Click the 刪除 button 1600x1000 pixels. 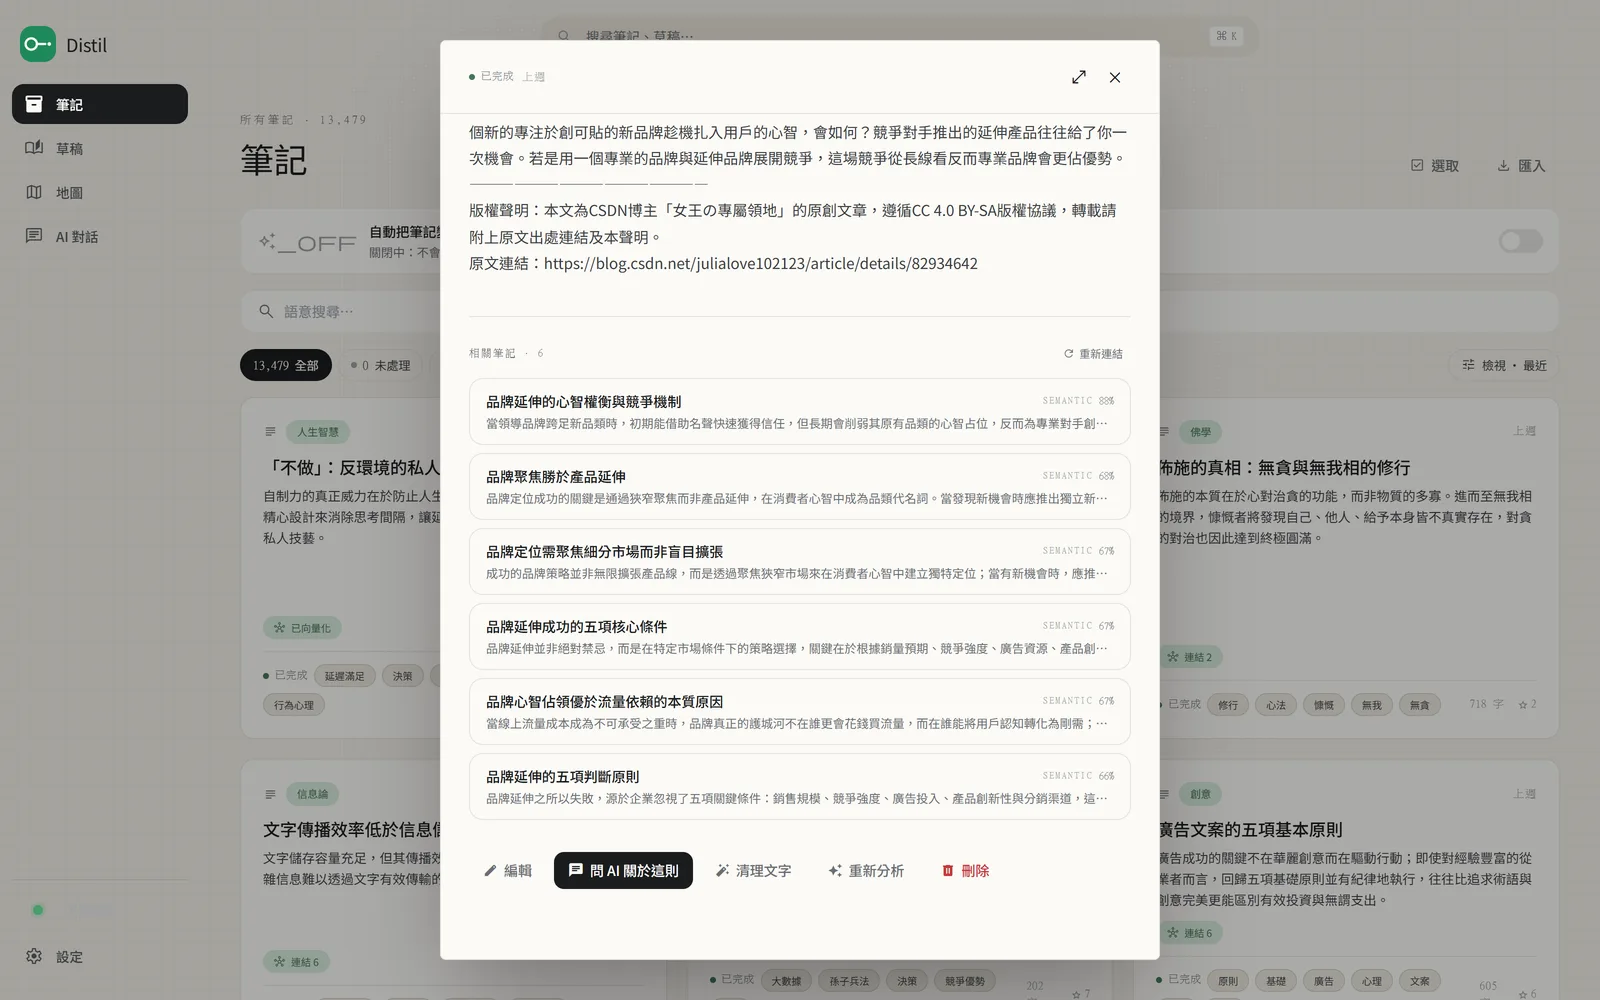tap(965, 870)
